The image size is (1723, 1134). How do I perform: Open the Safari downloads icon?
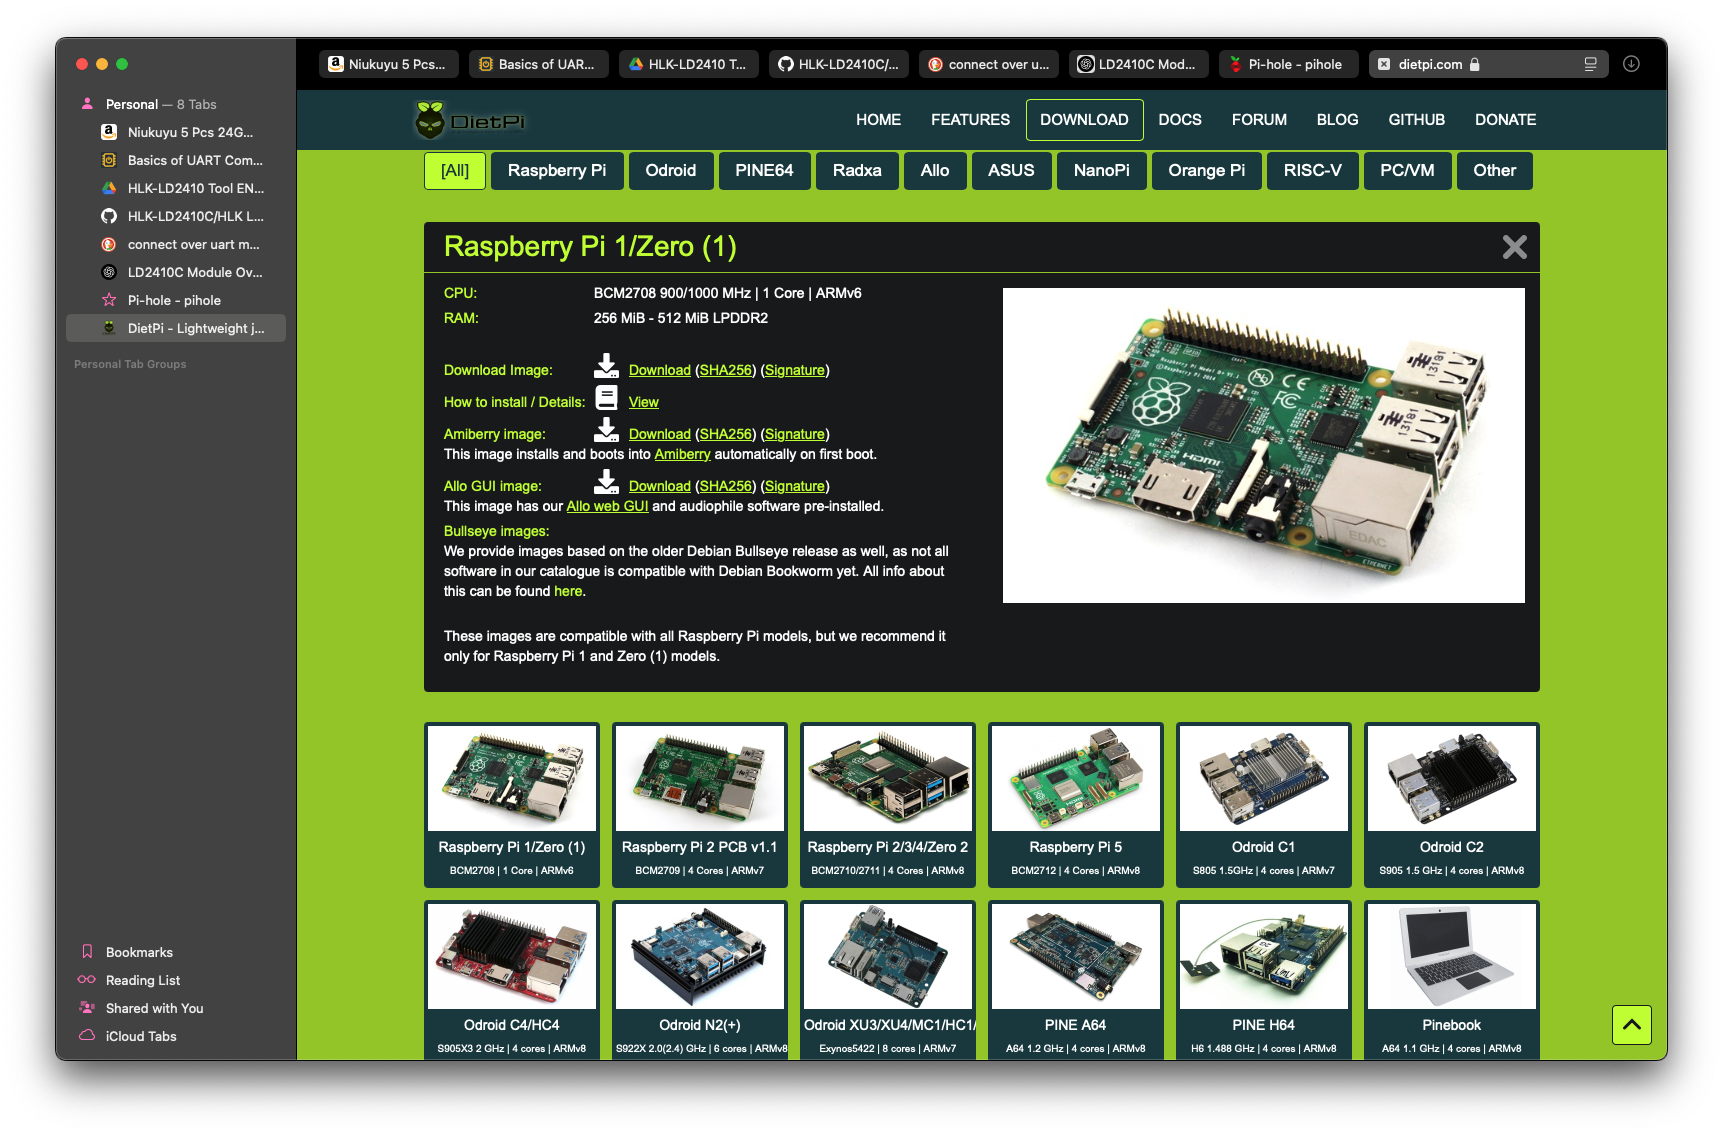tap(1631, 64)
